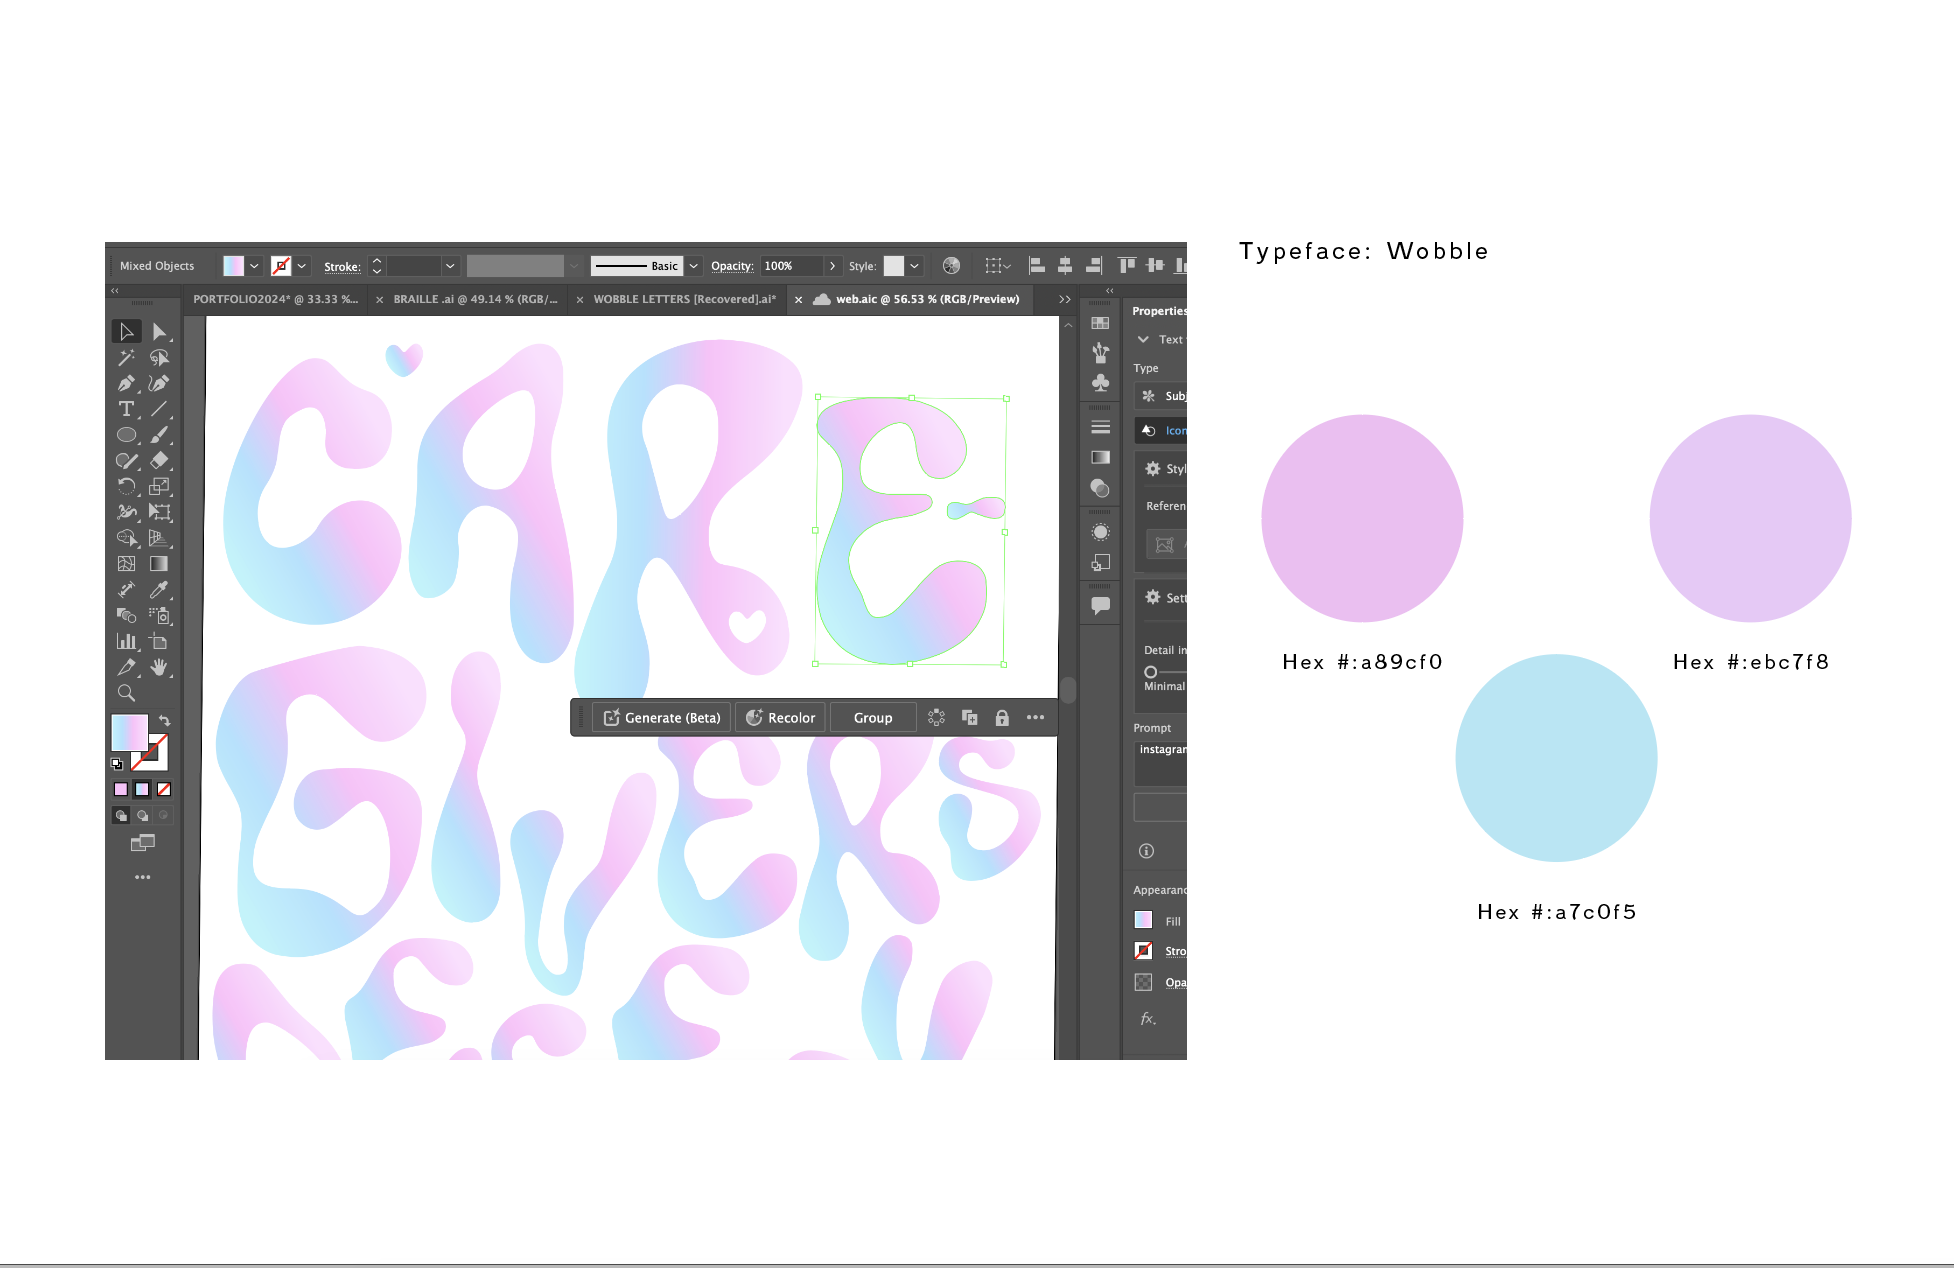
Task: Click the gradient Fill swatch in toolbar
Action: 129,732
